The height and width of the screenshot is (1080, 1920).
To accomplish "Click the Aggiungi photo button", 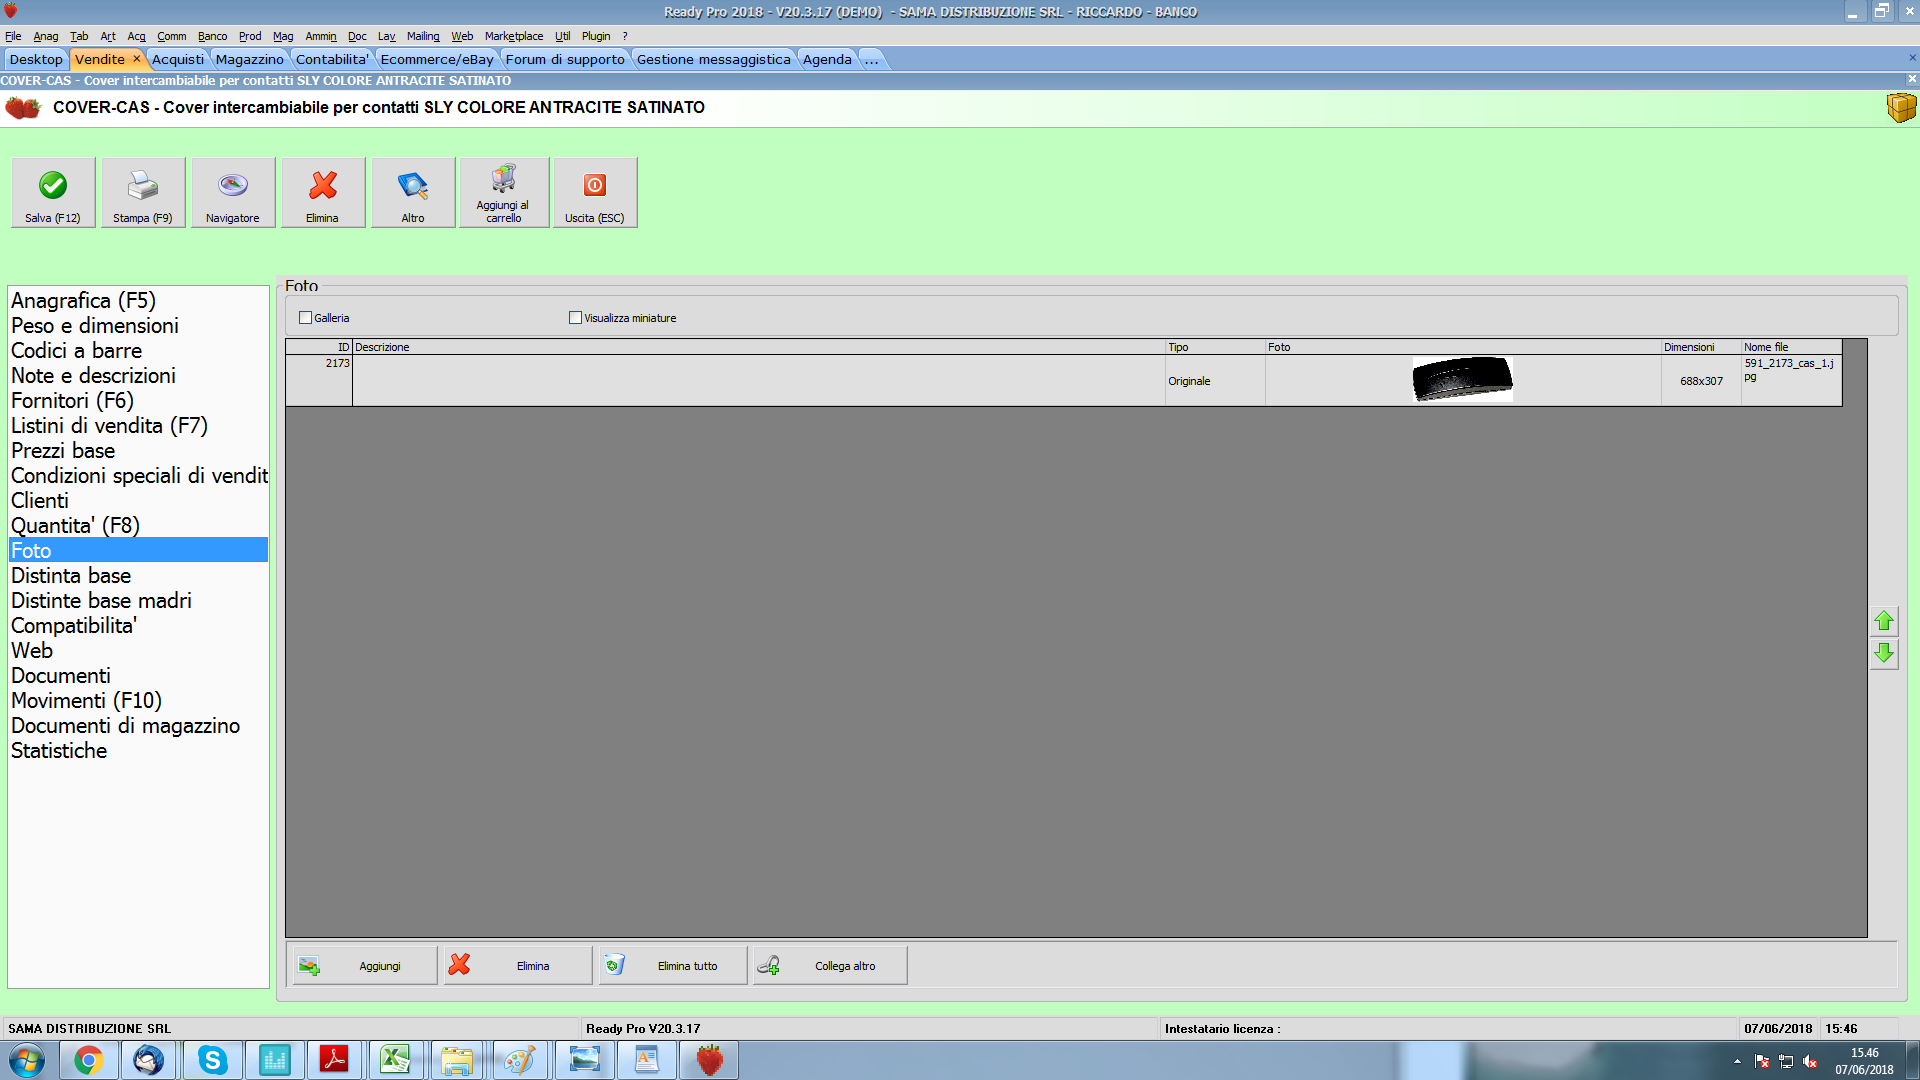I will [365, 966].
